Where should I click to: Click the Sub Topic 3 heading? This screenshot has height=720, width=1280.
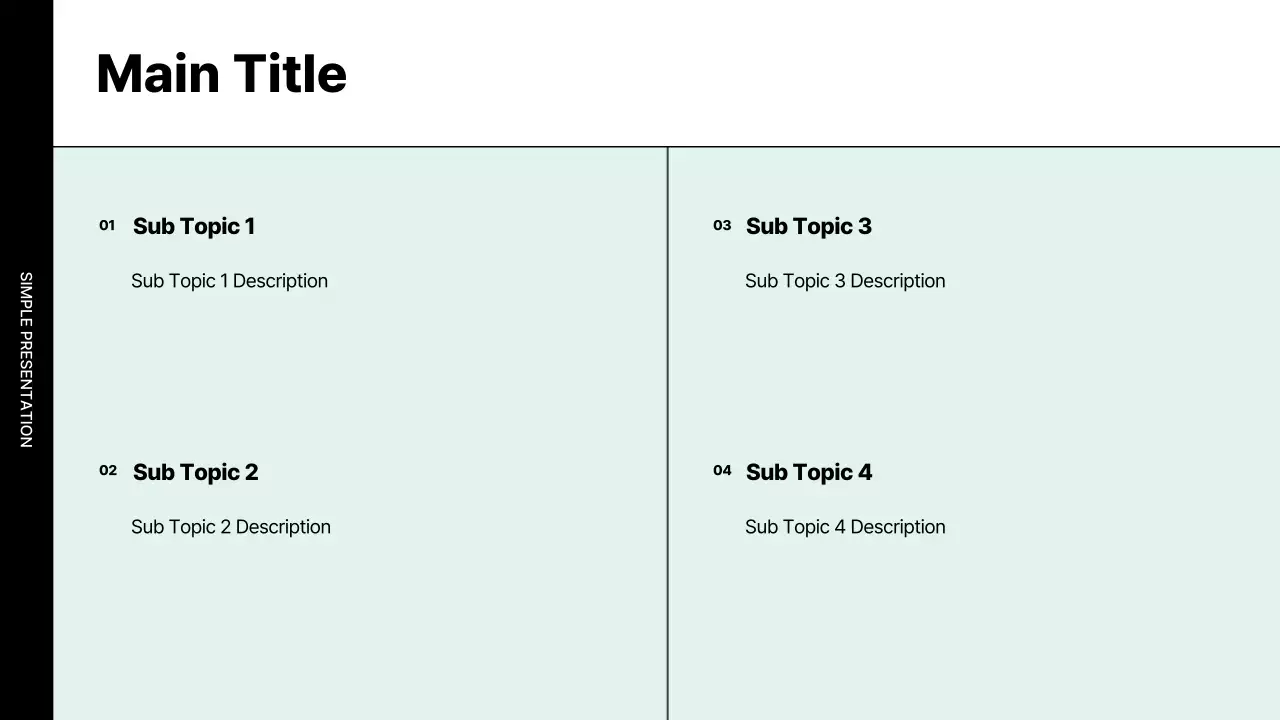click(x=809, y=226)
